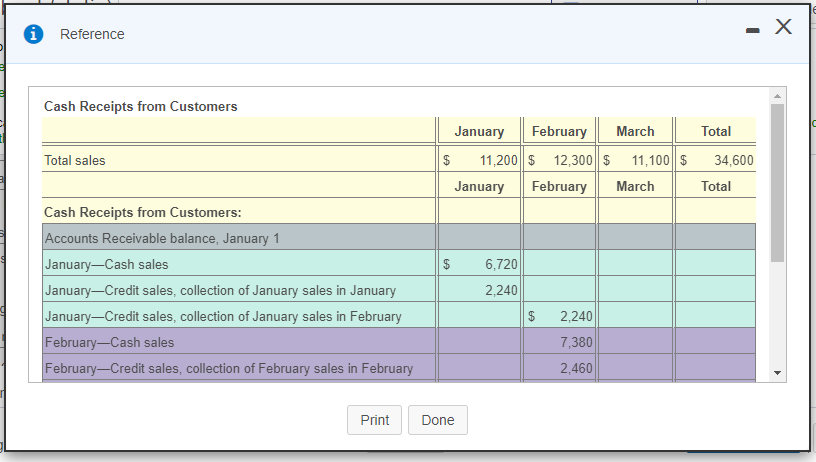
Task: Click the scroll up arrow of table
Action: pos(777,96)
